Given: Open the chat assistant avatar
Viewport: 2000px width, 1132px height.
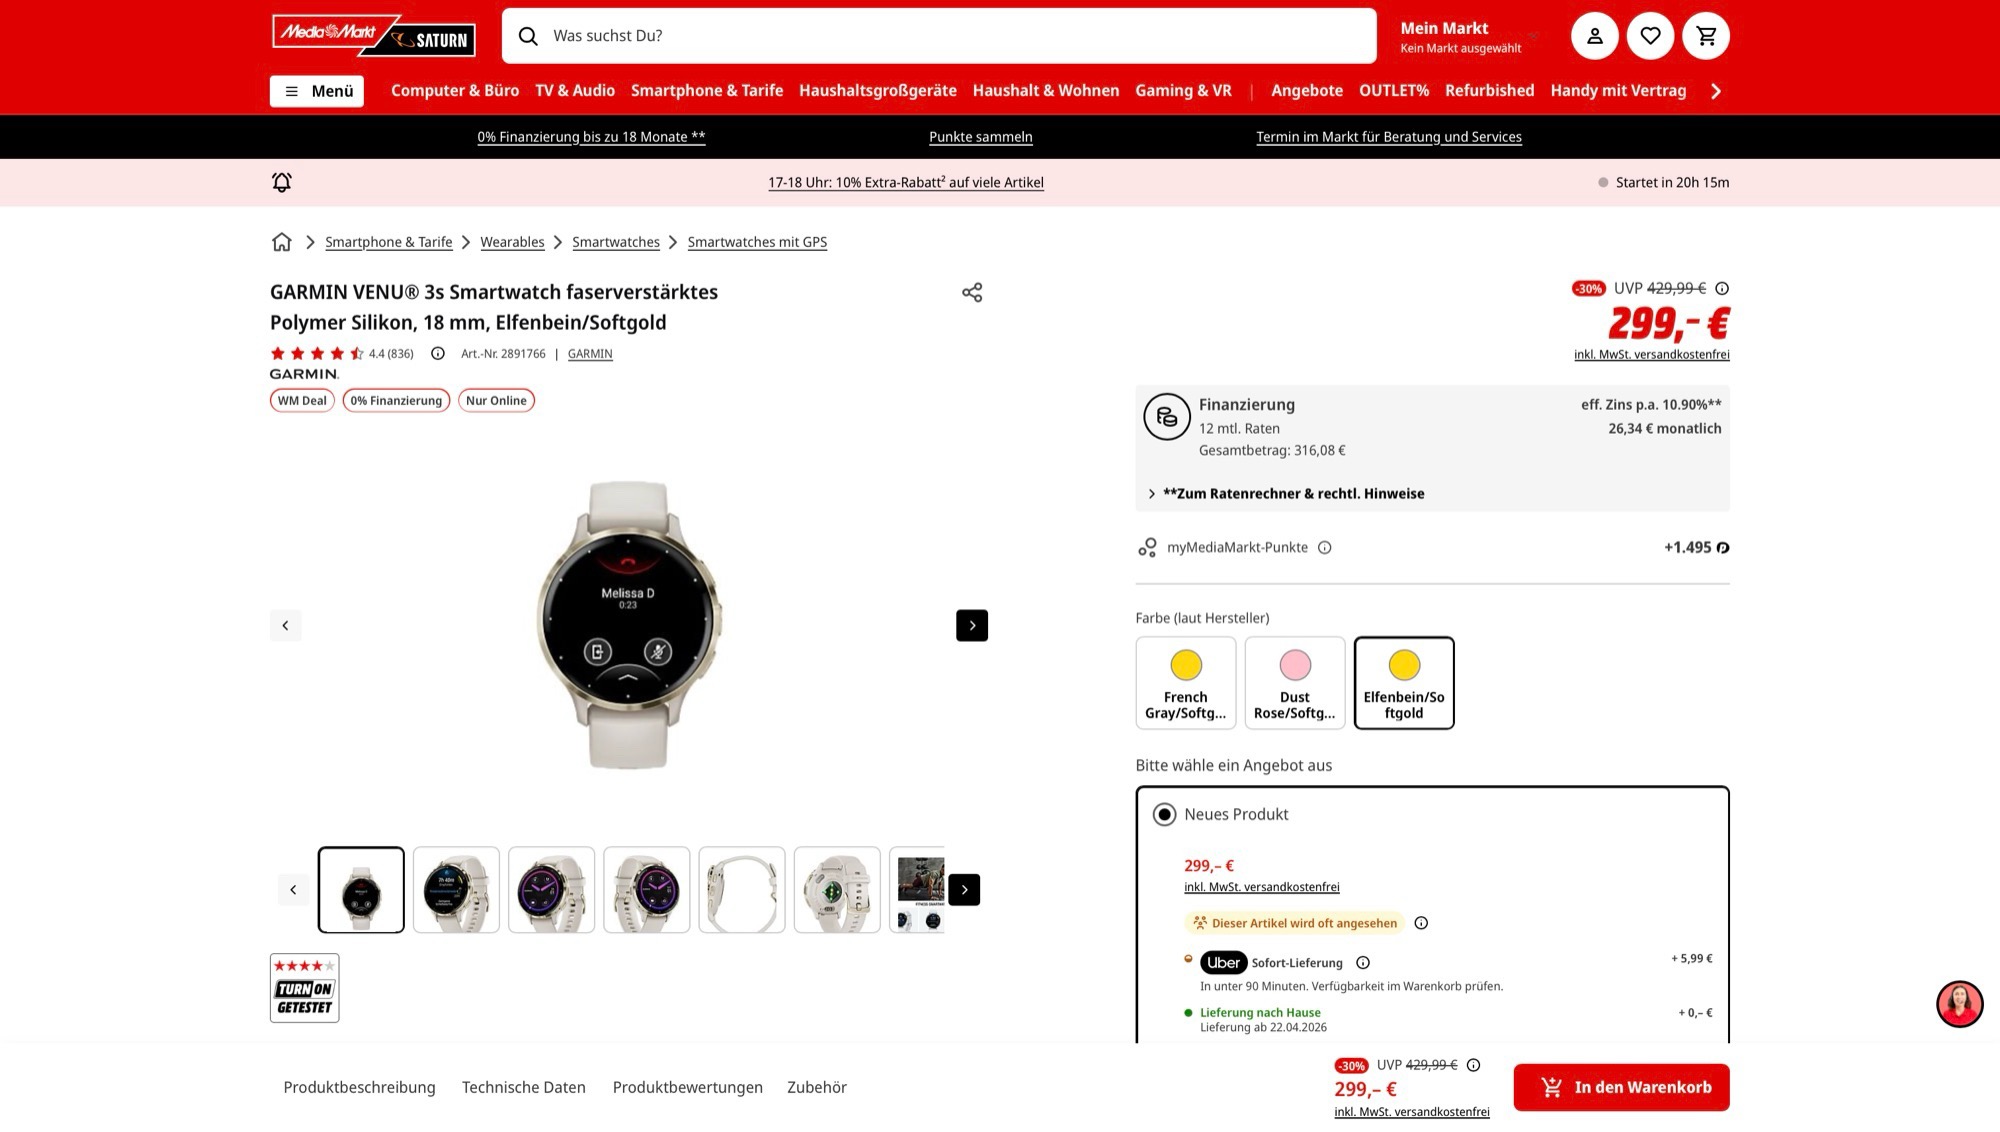Looking at the screenshot, I should (x=1959, y=1004).
